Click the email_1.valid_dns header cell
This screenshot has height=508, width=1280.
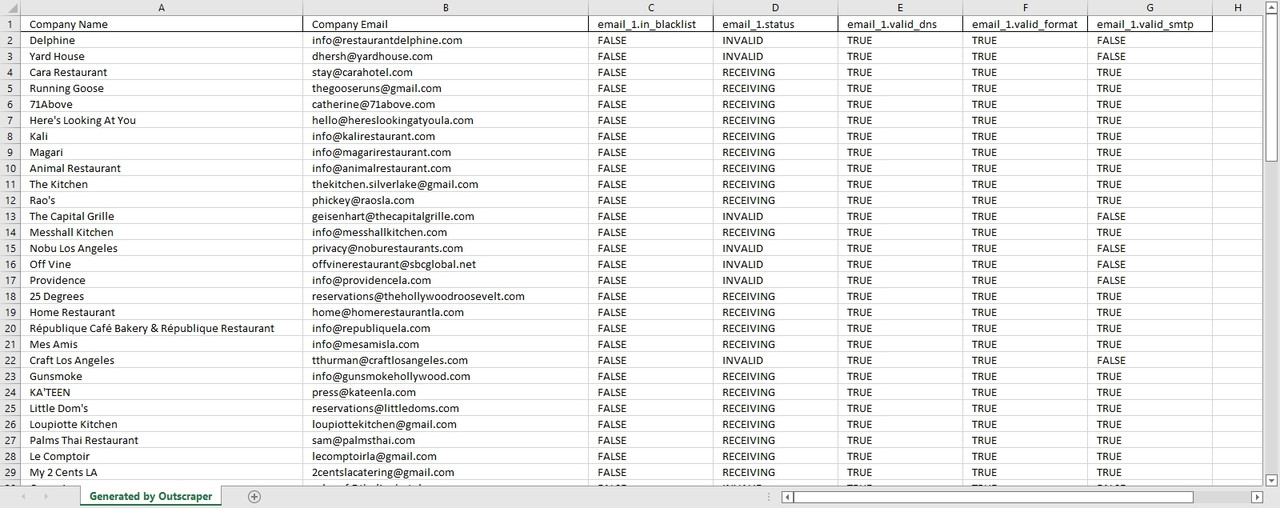pos(900,24)
